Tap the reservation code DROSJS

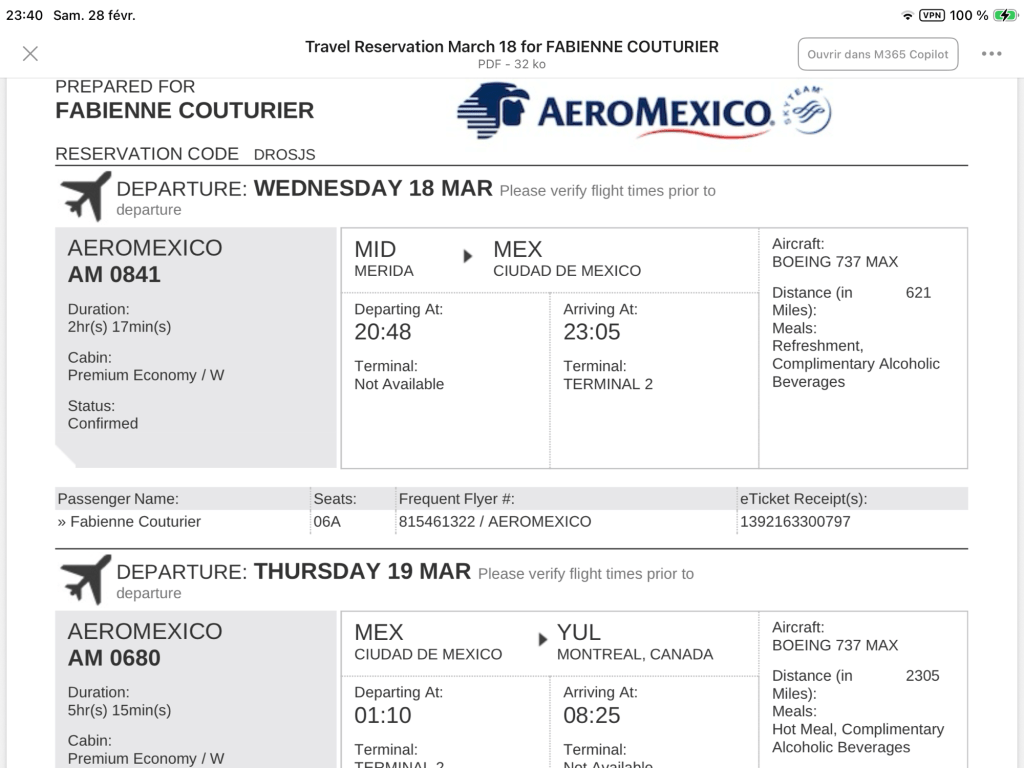pos(285,155)
